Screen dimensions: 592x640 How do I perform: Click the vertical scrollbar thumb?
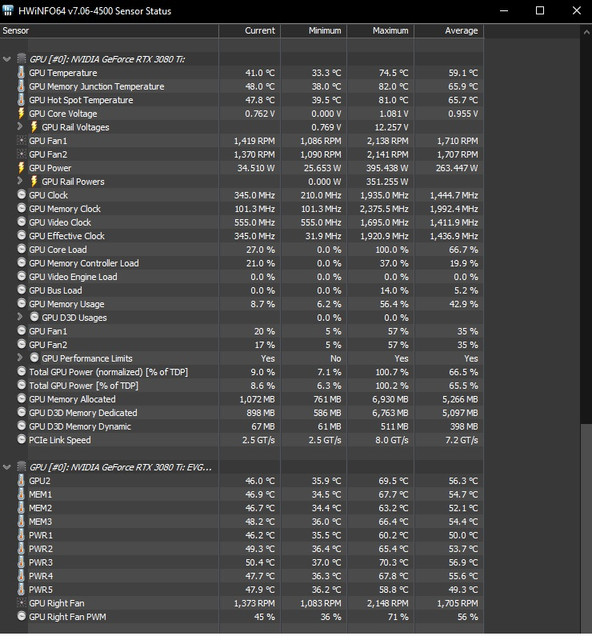point(586,527)
